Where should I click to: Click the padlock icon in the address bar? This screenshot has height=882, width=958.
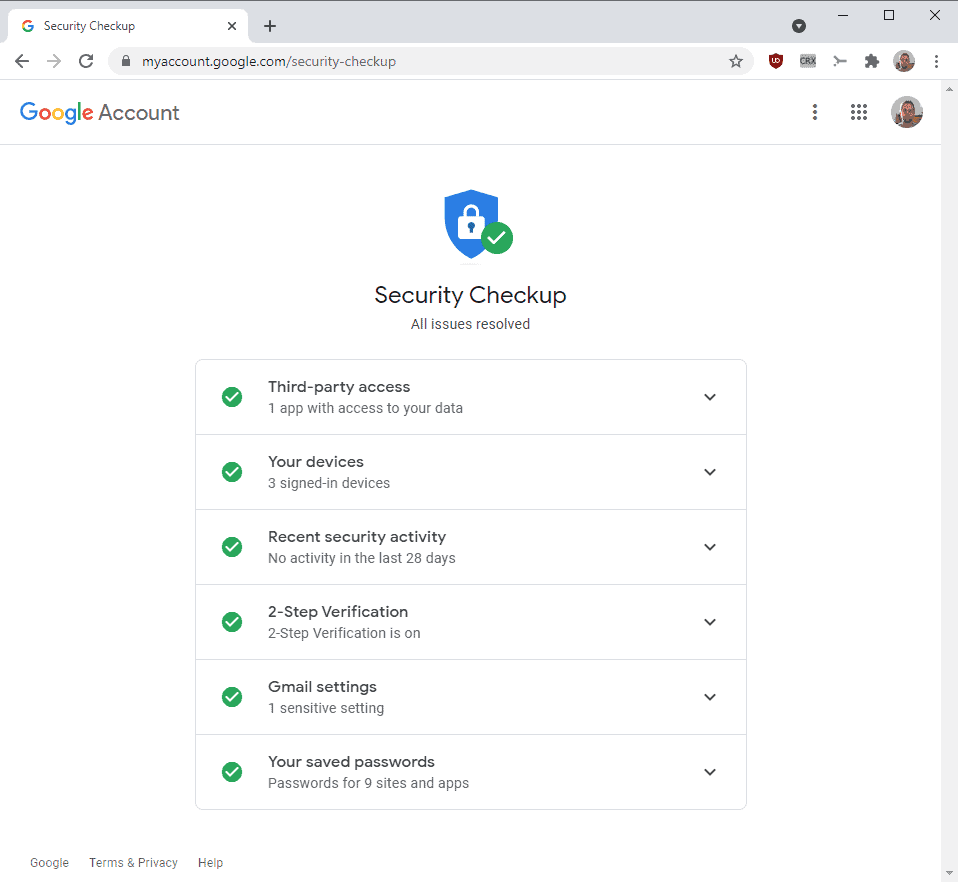coord(126,61)
